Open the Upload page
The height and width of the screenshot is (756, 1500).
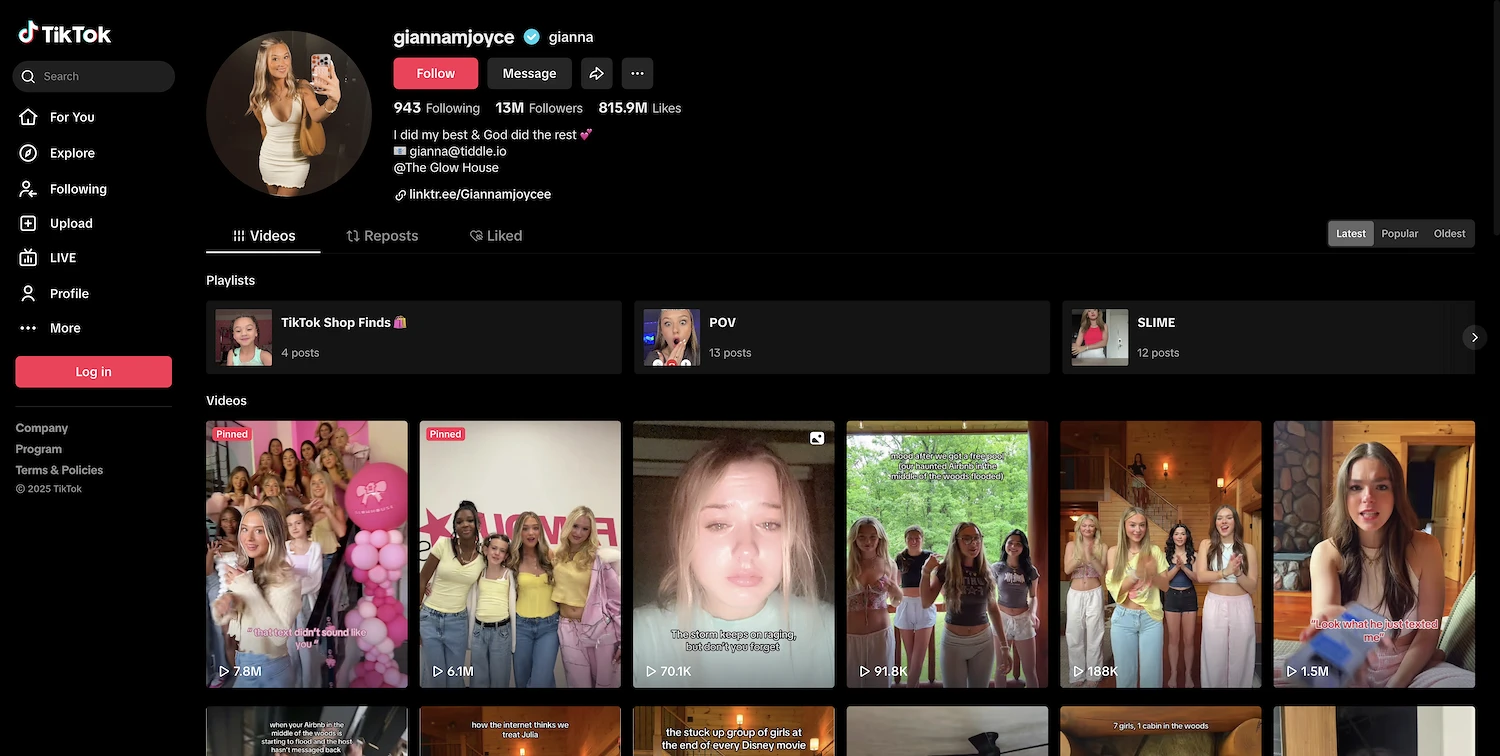(70, 223)
